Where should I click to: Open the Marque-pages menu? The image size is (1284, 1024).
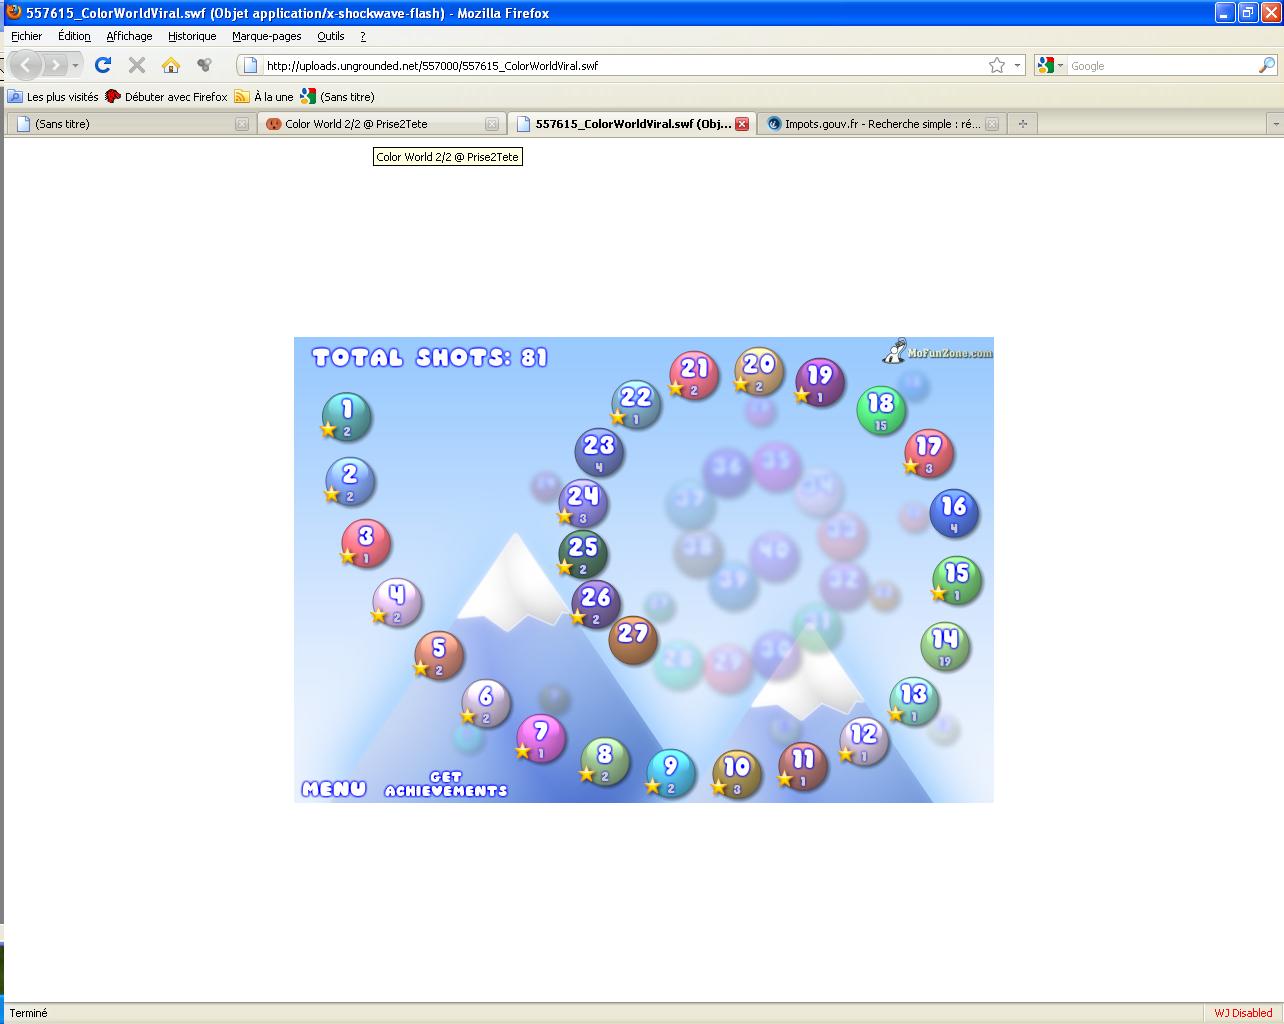[266, 36]
